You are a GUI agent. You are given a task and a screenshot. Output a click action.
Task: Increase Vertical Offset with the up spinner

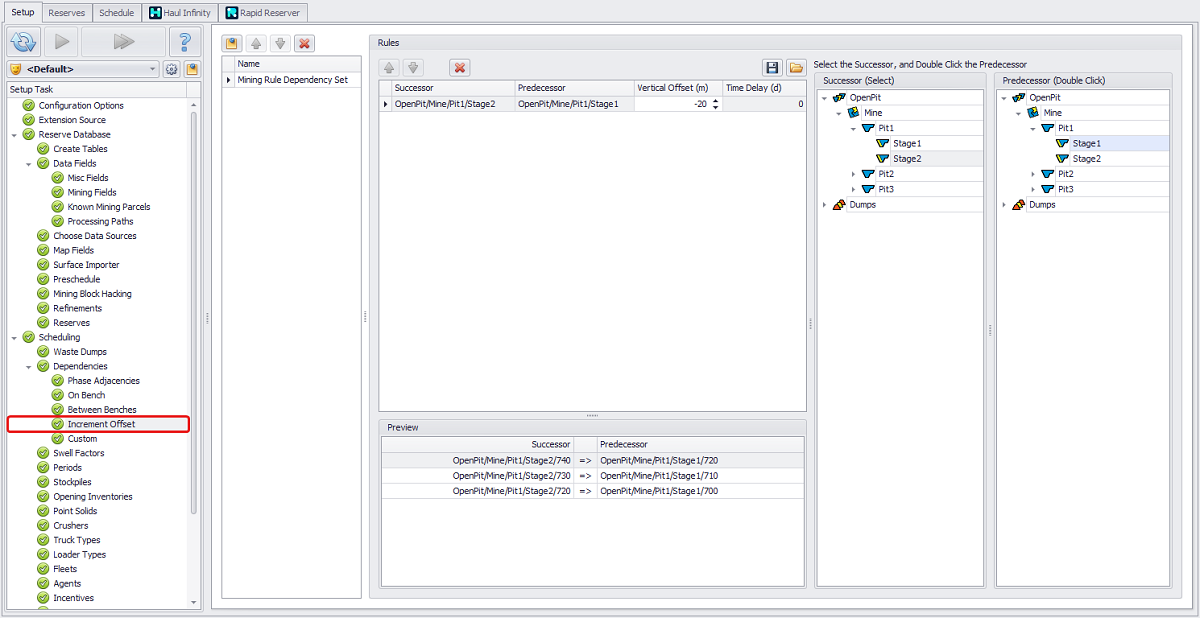(715, 101)
